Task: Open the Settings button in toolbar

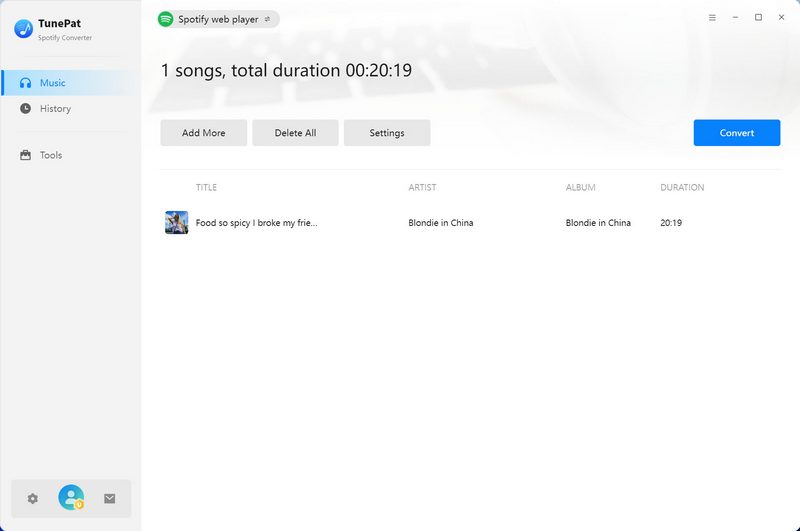Action: coord(387,133)
